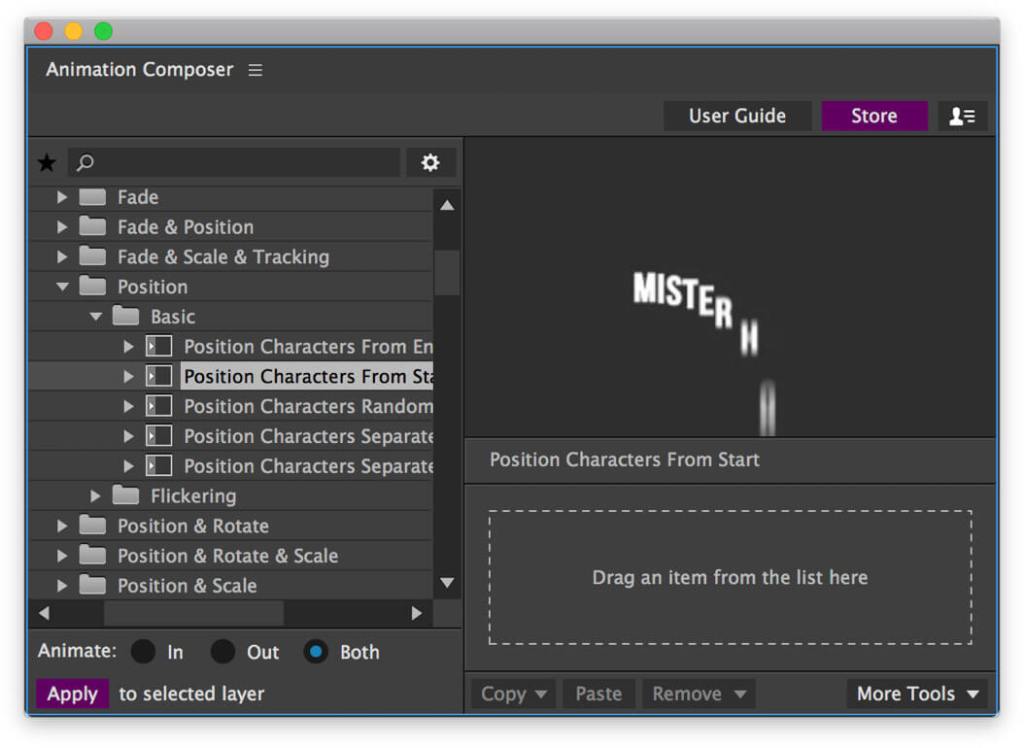The height and width of the screenshot is (748, 1024).
Task: Click the Fade & Scale & Tracking folder icon
Action: pyautogui.click(x=92, y=257)
